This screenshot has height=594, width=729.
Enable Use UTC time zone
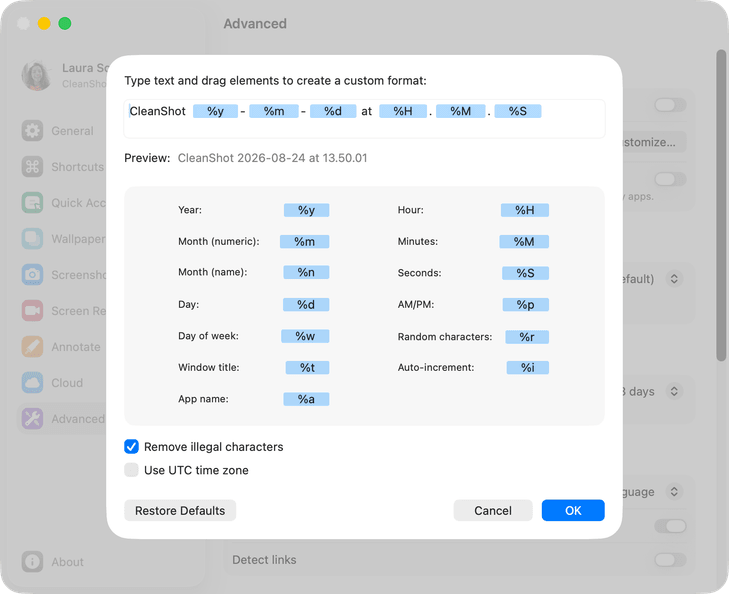pyautogui.click(x=132, y=470)
